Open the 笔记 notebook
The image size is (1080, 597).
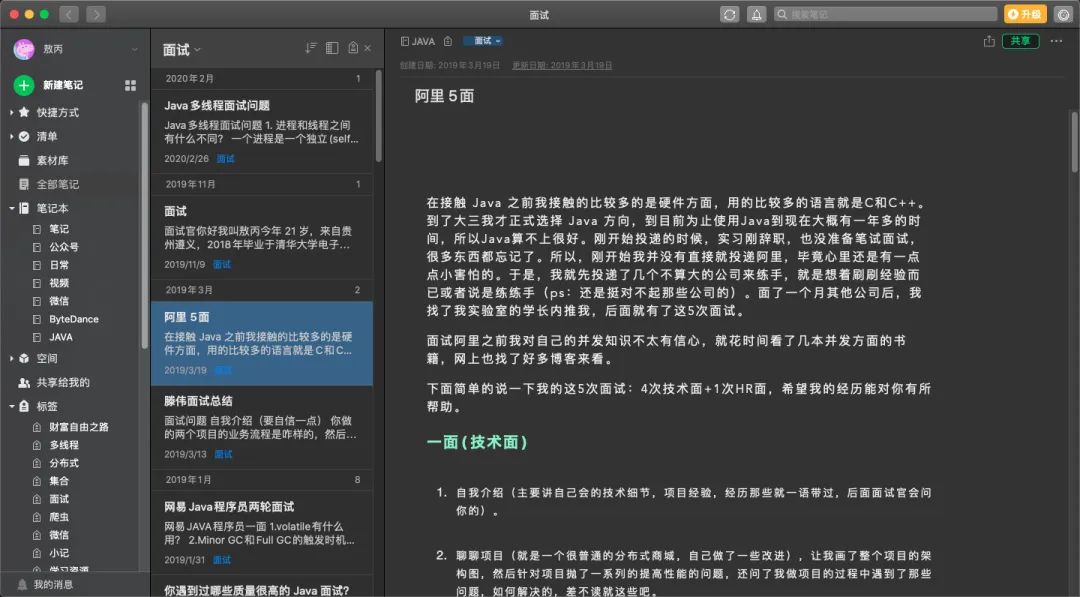(59, 229)
